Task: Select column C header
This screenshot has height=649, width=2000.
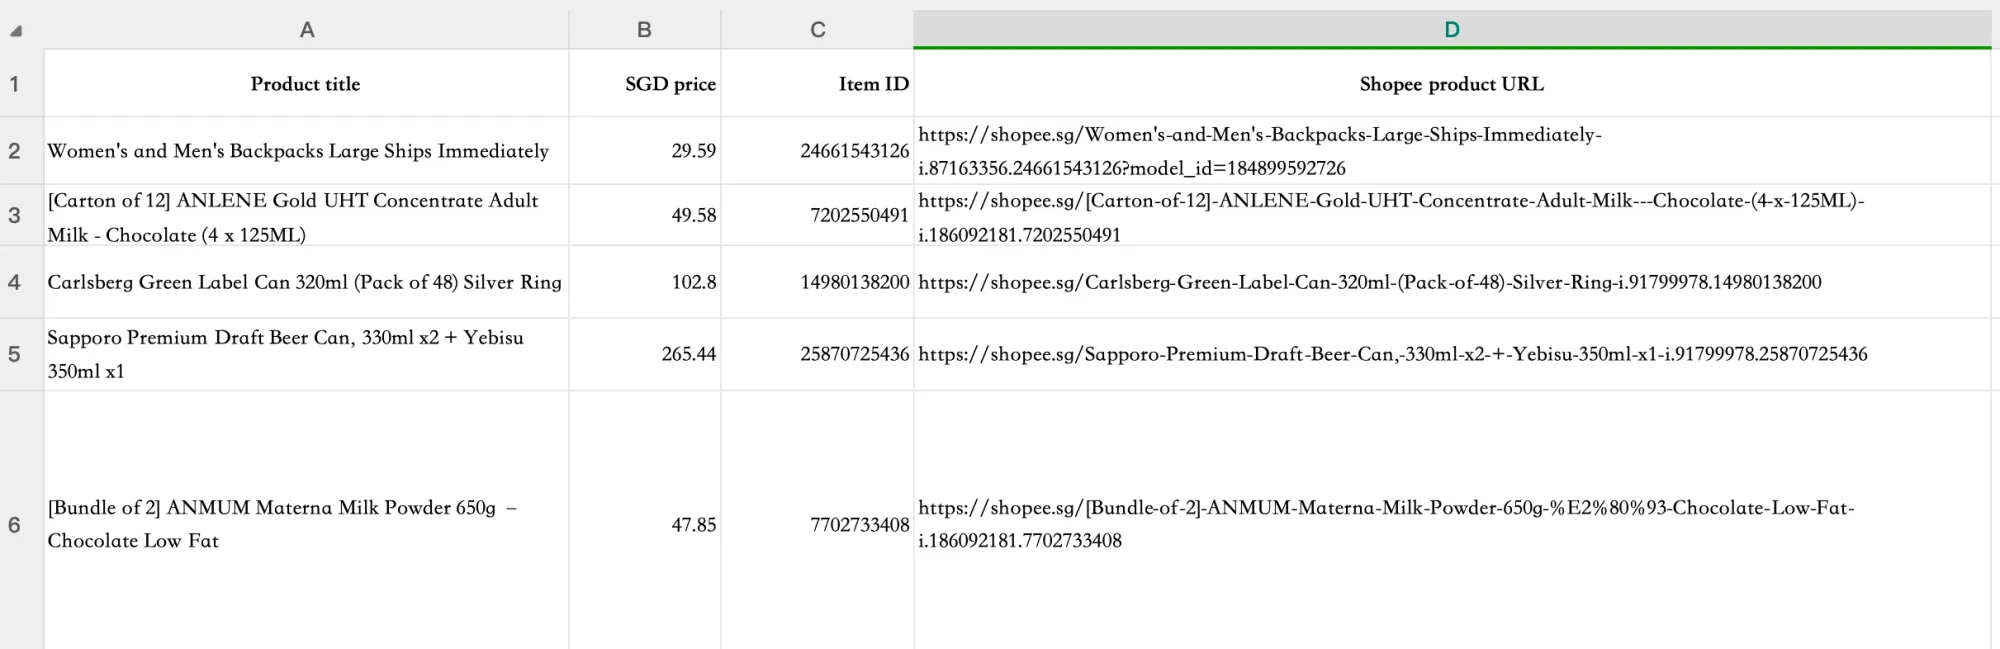Action: coord(818,30)
